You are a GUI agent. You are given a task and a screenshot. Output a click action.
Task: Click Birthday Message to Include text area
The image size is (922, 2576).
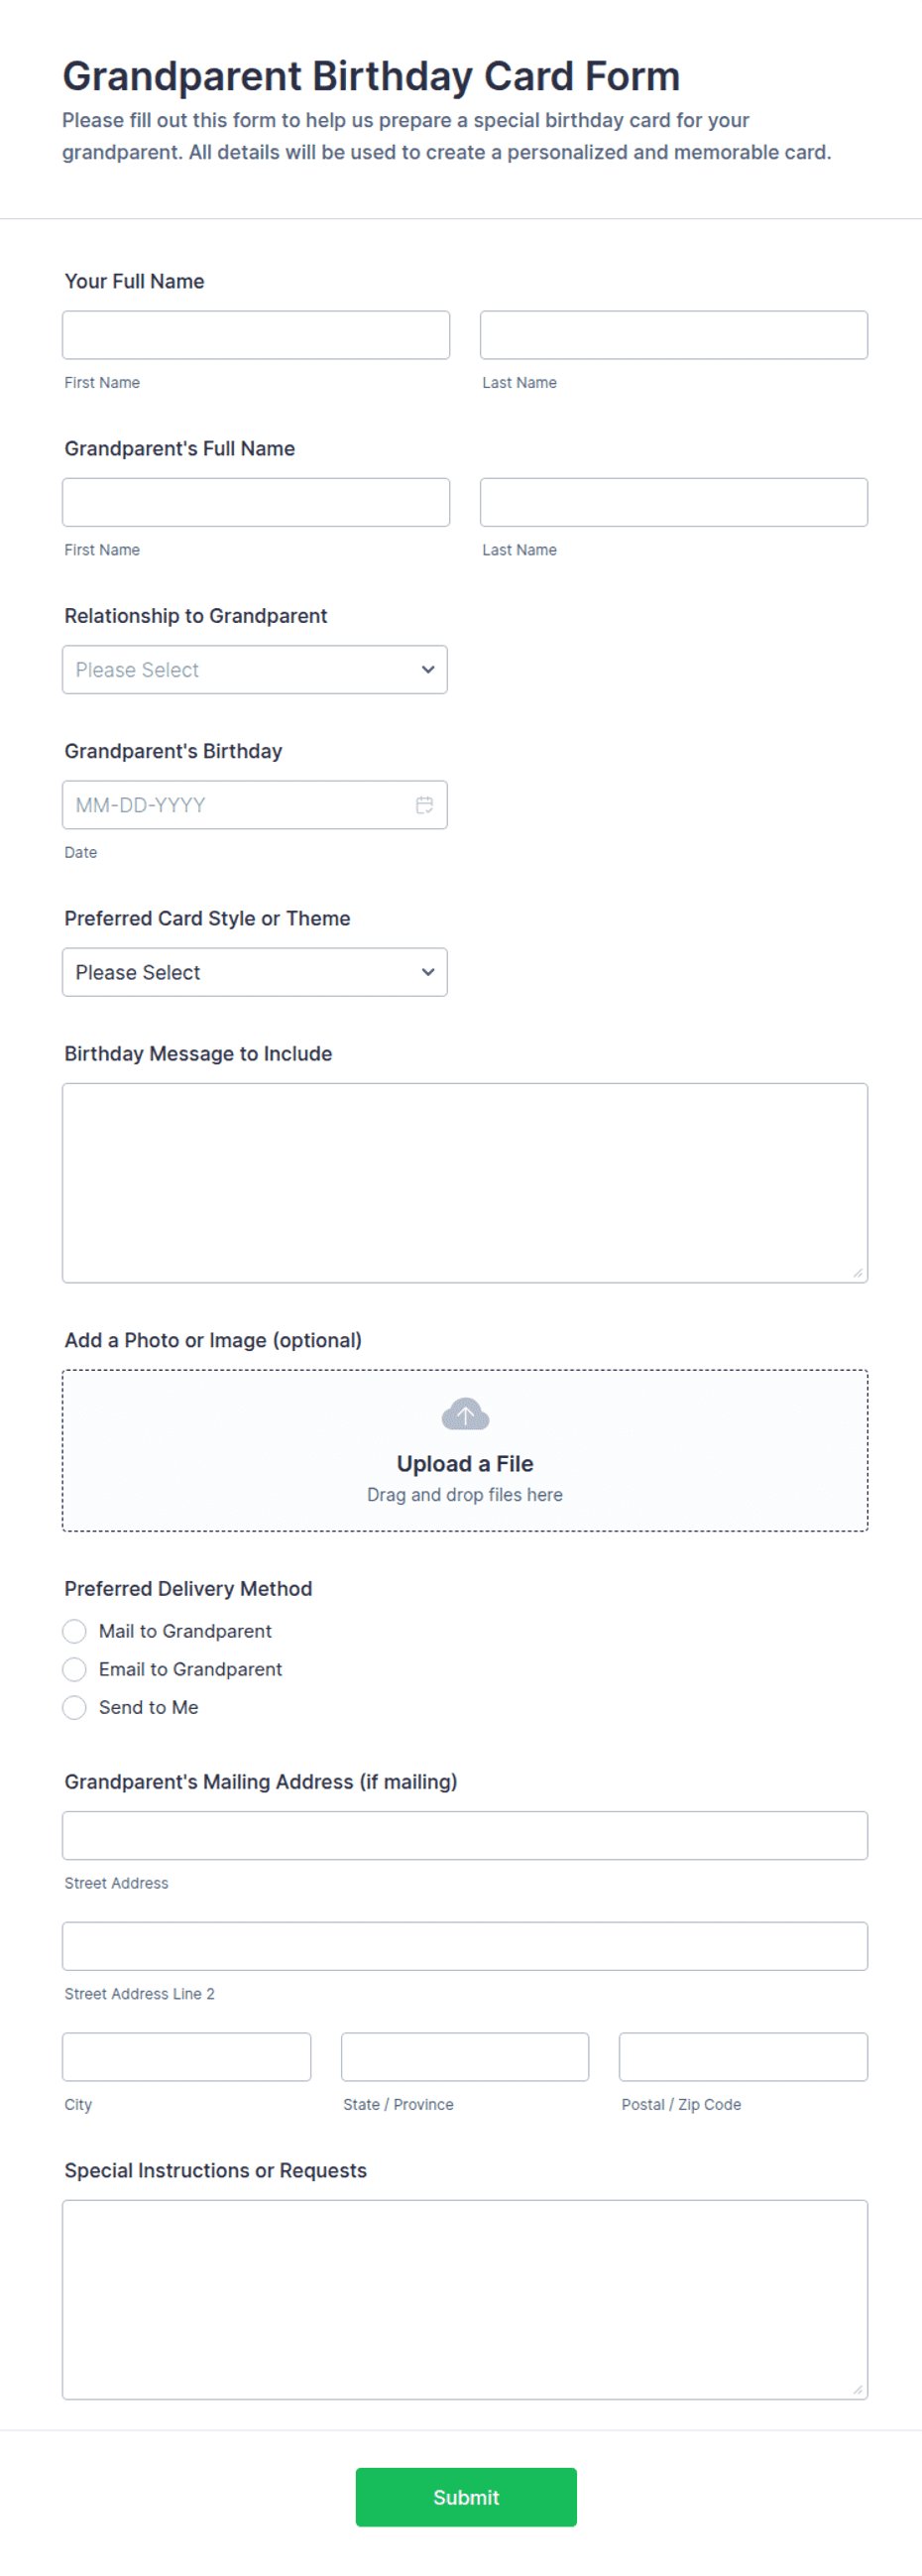pyautogui.click(x=465, y=1183)
